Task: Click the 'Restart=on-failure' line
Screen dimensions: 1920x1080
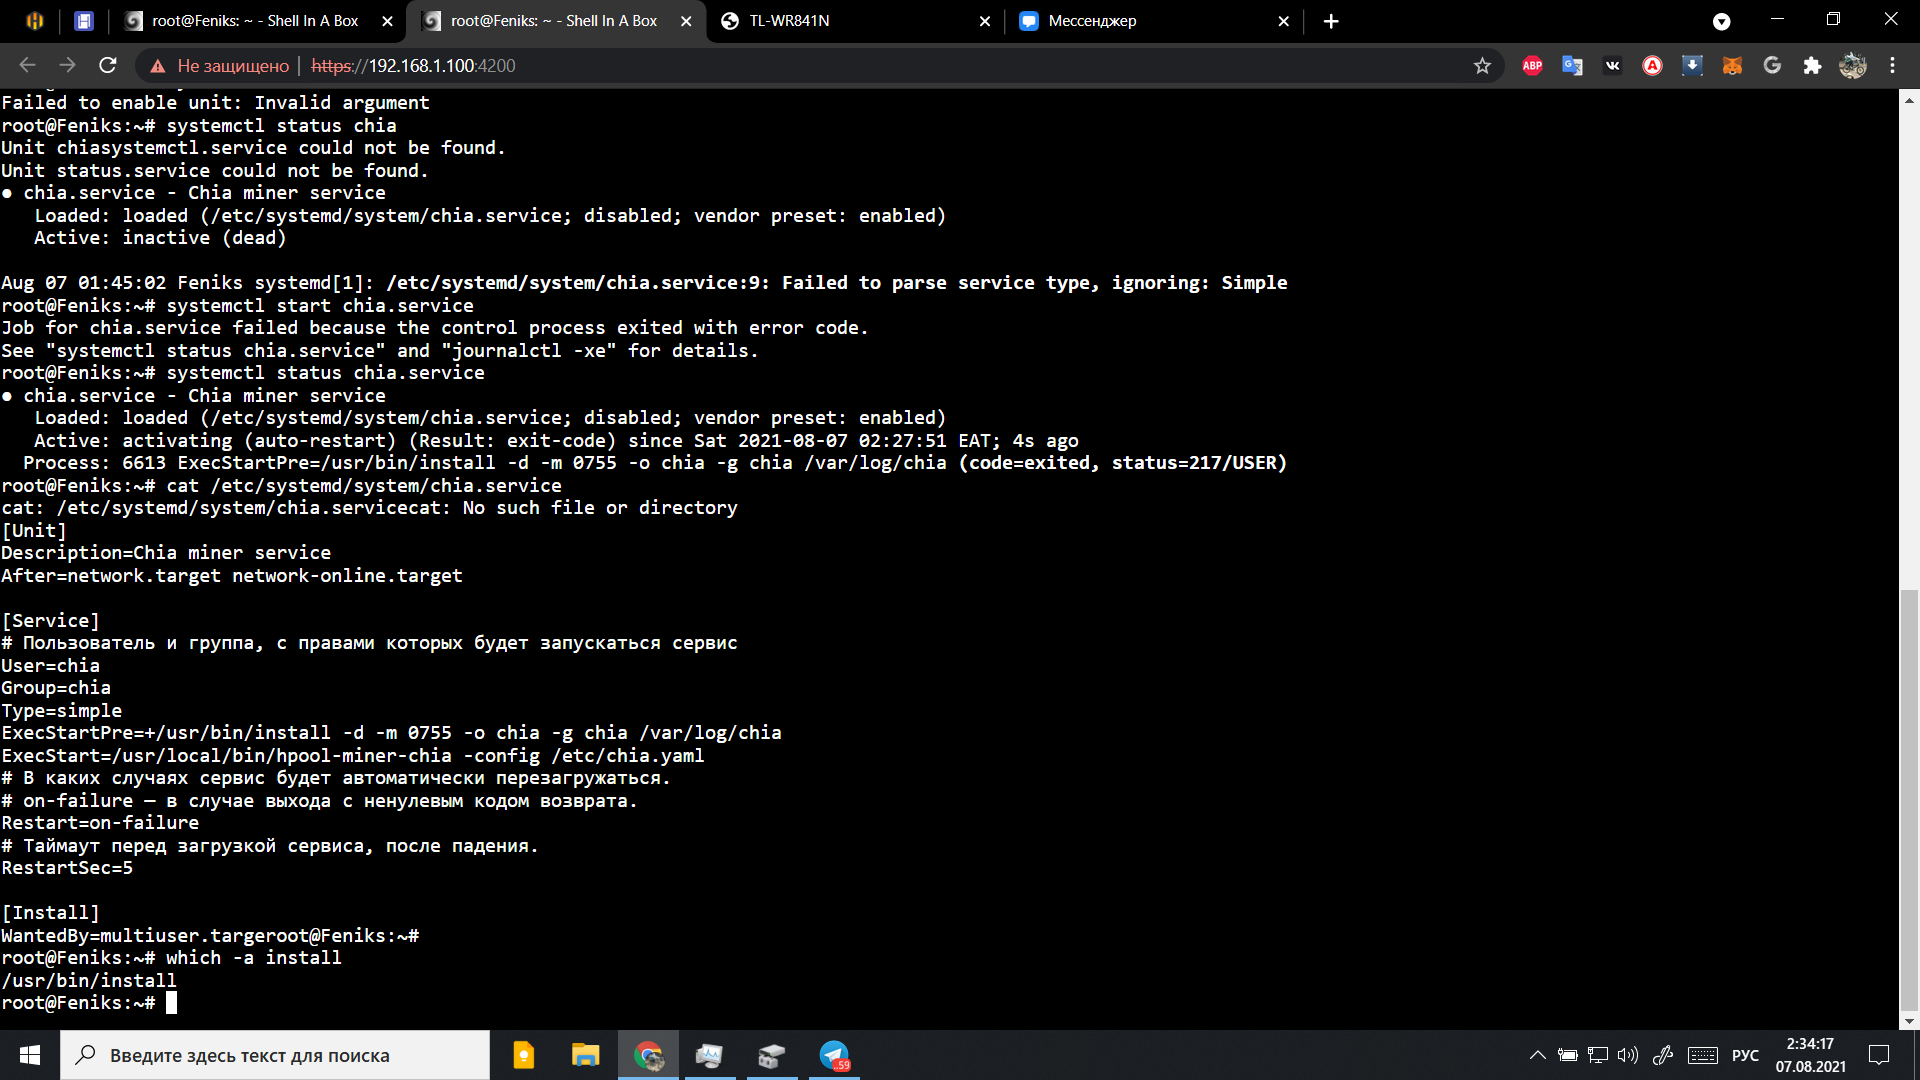Action: pyautogui.click(x=100, y=822)
